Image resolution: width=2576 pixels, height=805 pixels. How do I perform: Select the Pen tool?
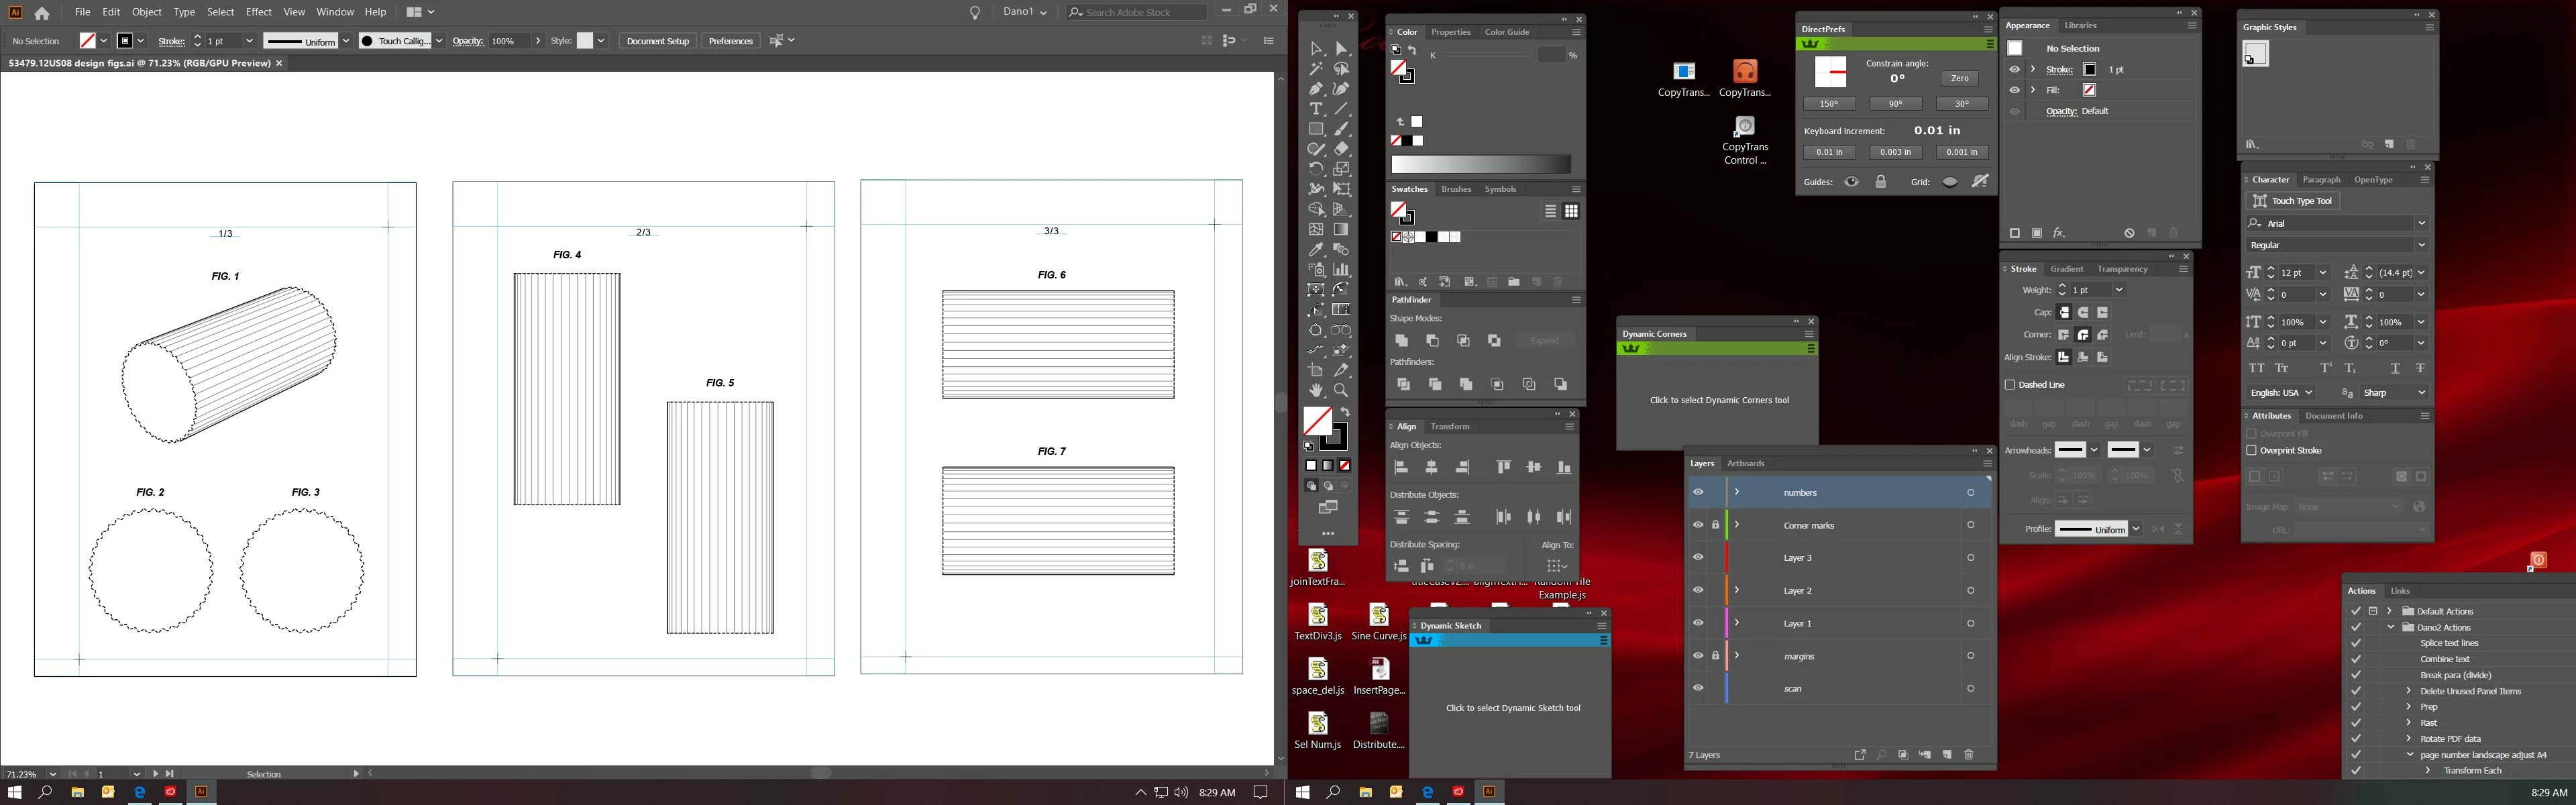[1316, 89]
